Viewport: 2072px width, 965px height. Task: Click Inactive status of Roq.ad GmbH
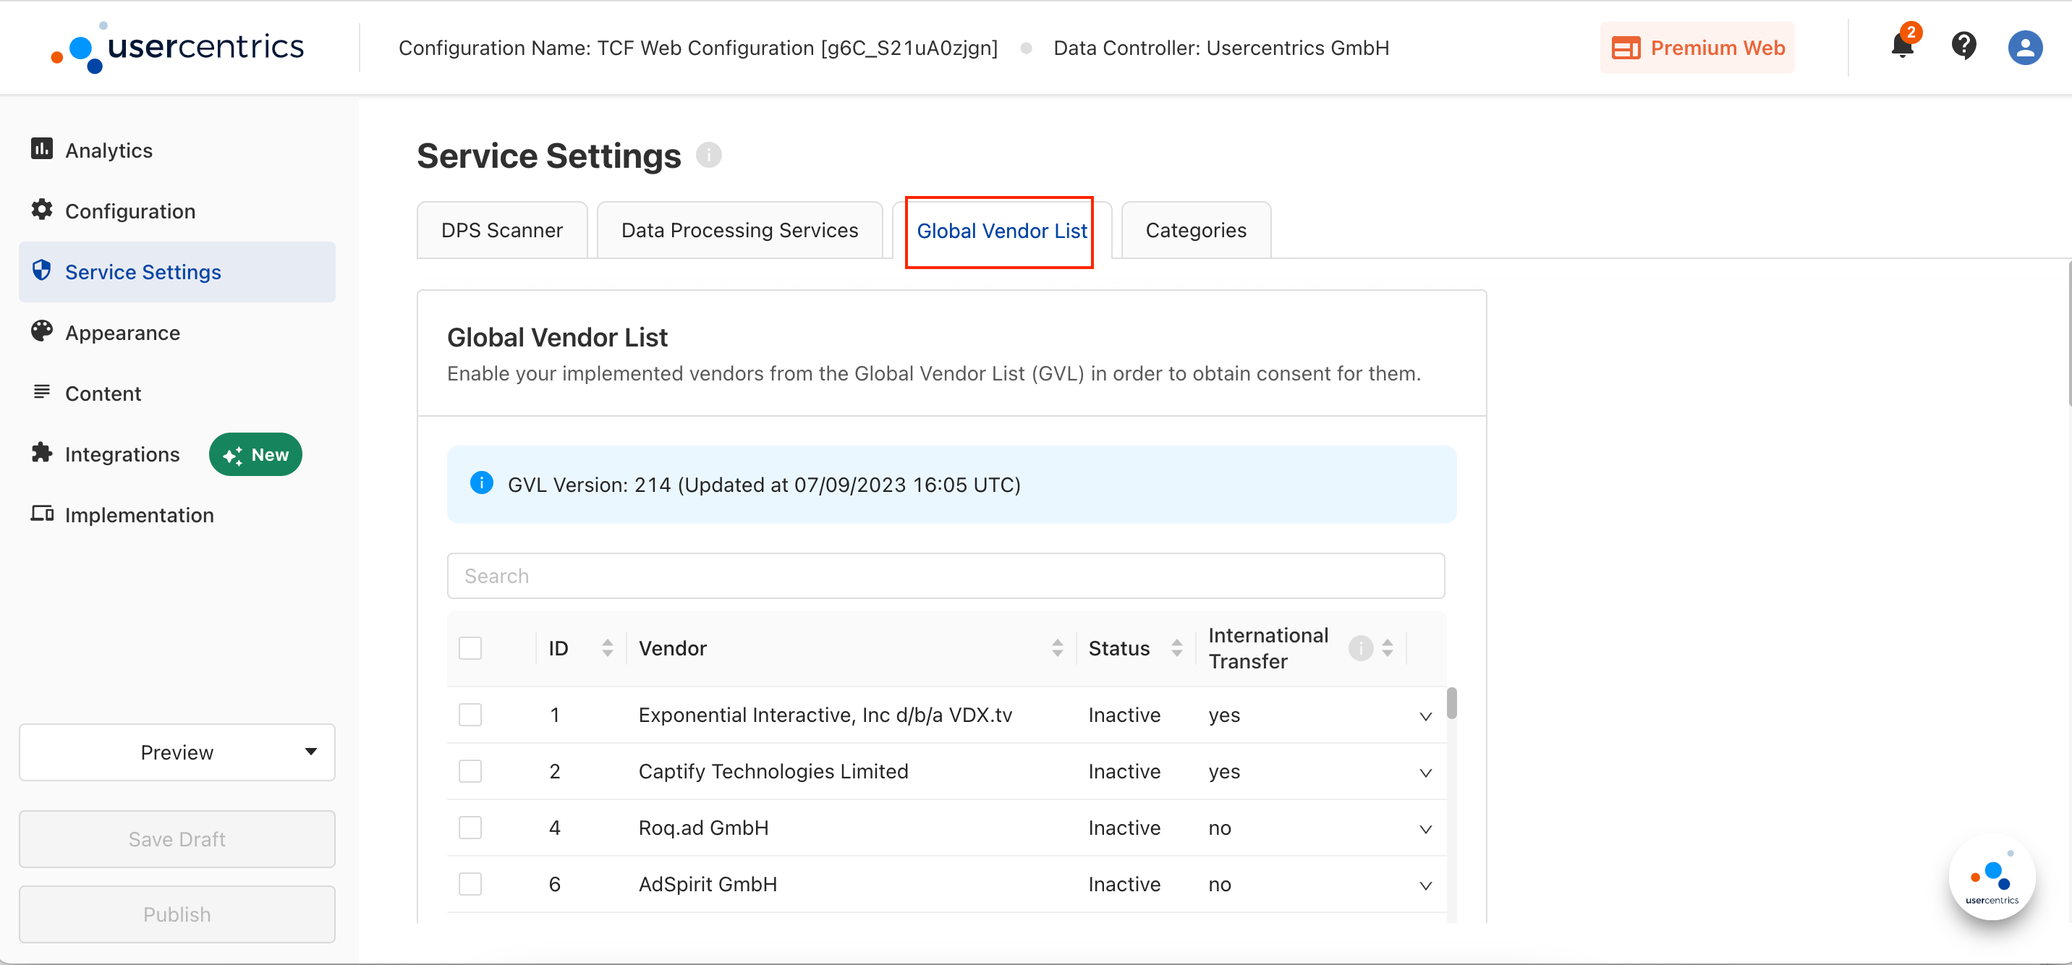tap(1124, 828)
